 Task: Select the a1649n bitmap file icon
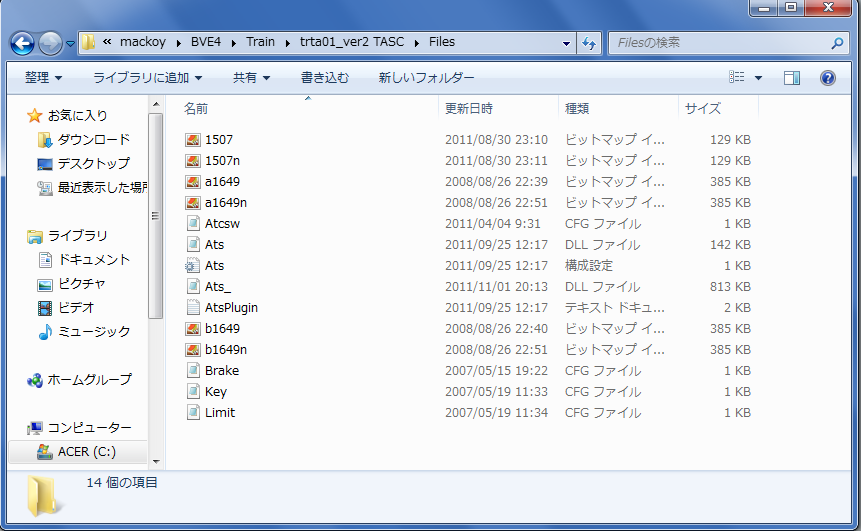(193, 203)
